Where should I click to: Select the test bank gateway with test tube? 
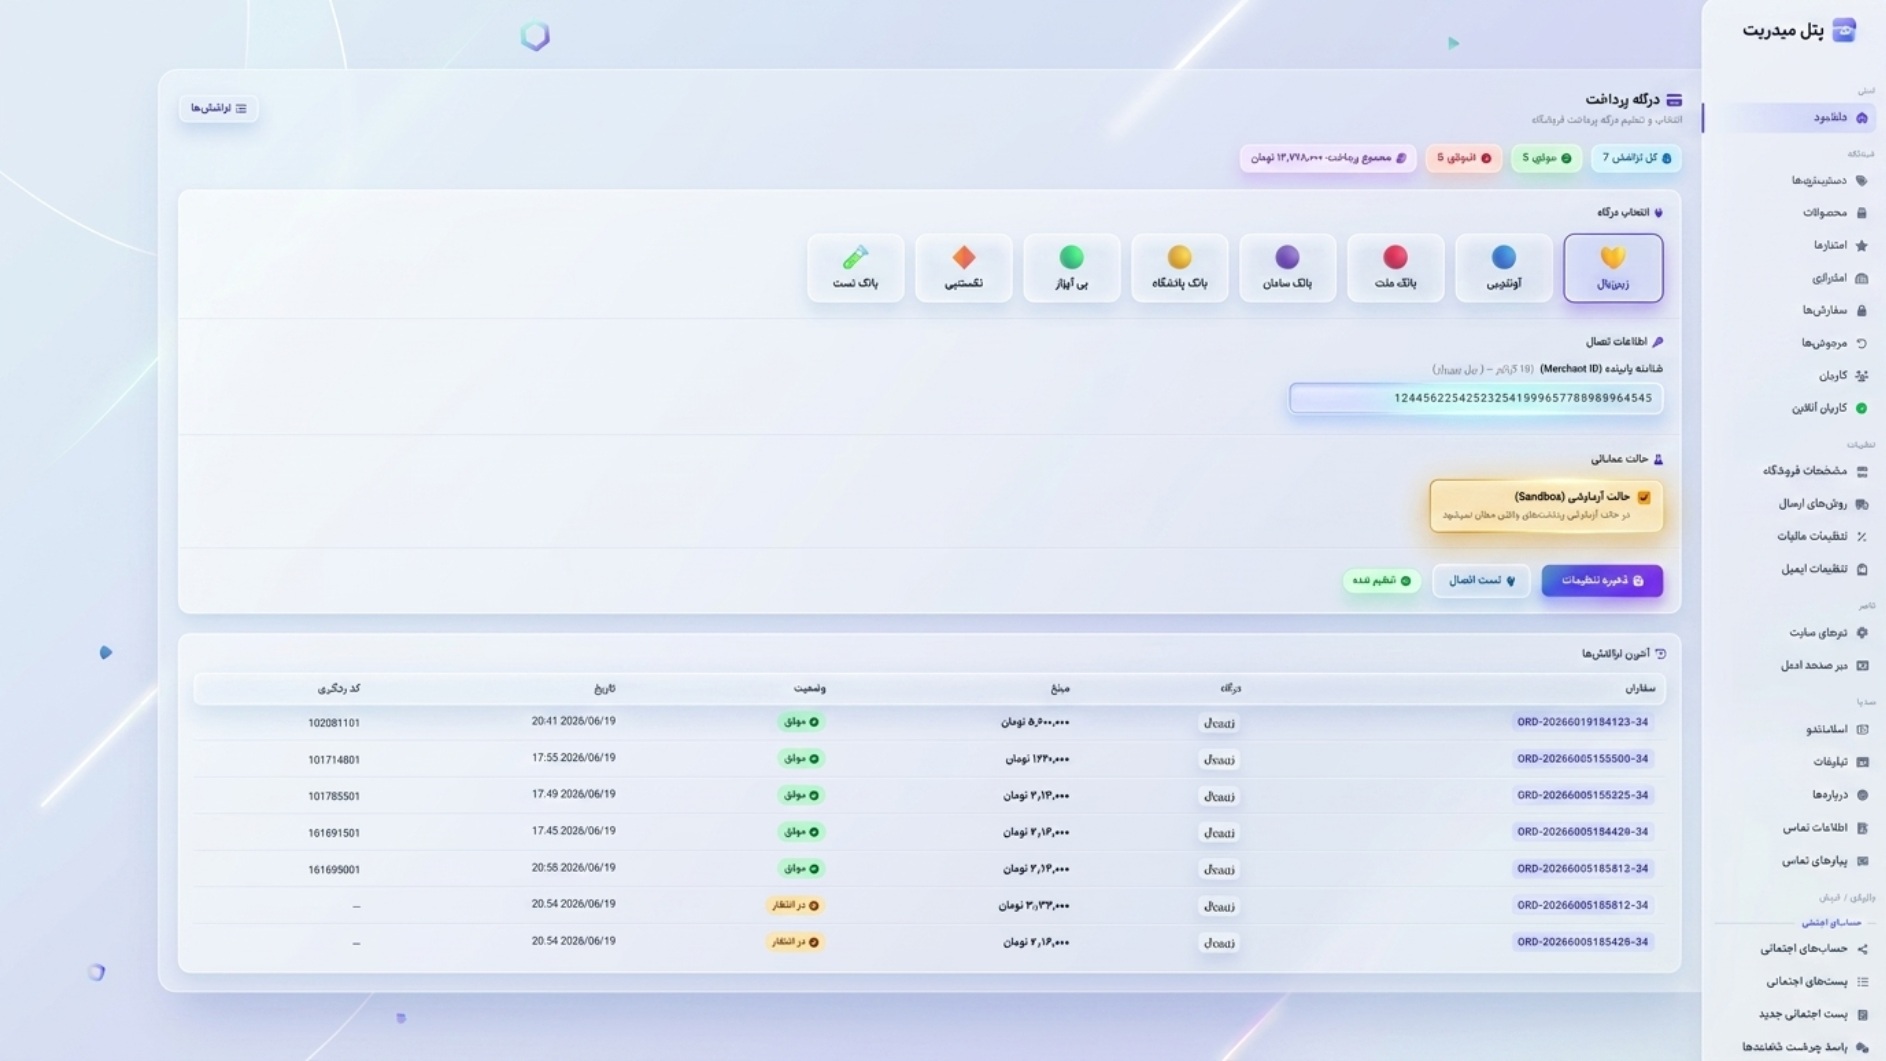click(x=855, y=268)
